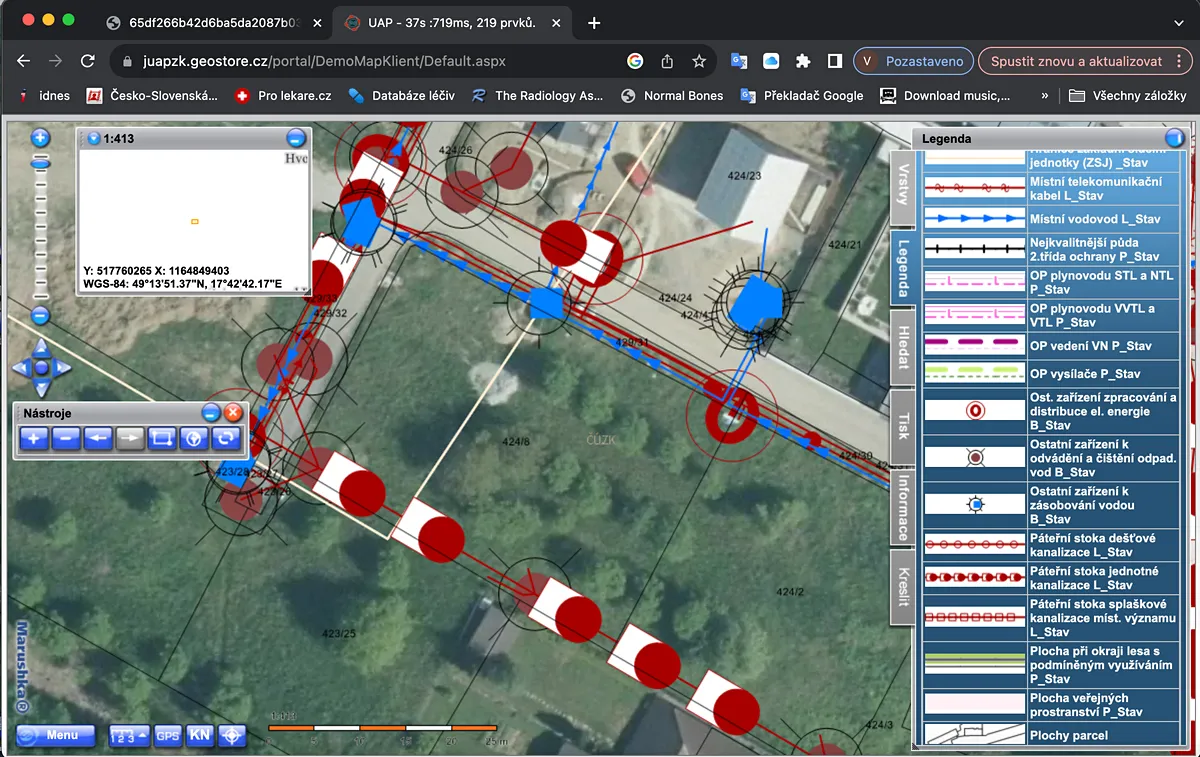The width and height of the screenshot is (1200, 757).
Task: Open the browser extensions puzzle icon
Action: [x=803, y=61]
